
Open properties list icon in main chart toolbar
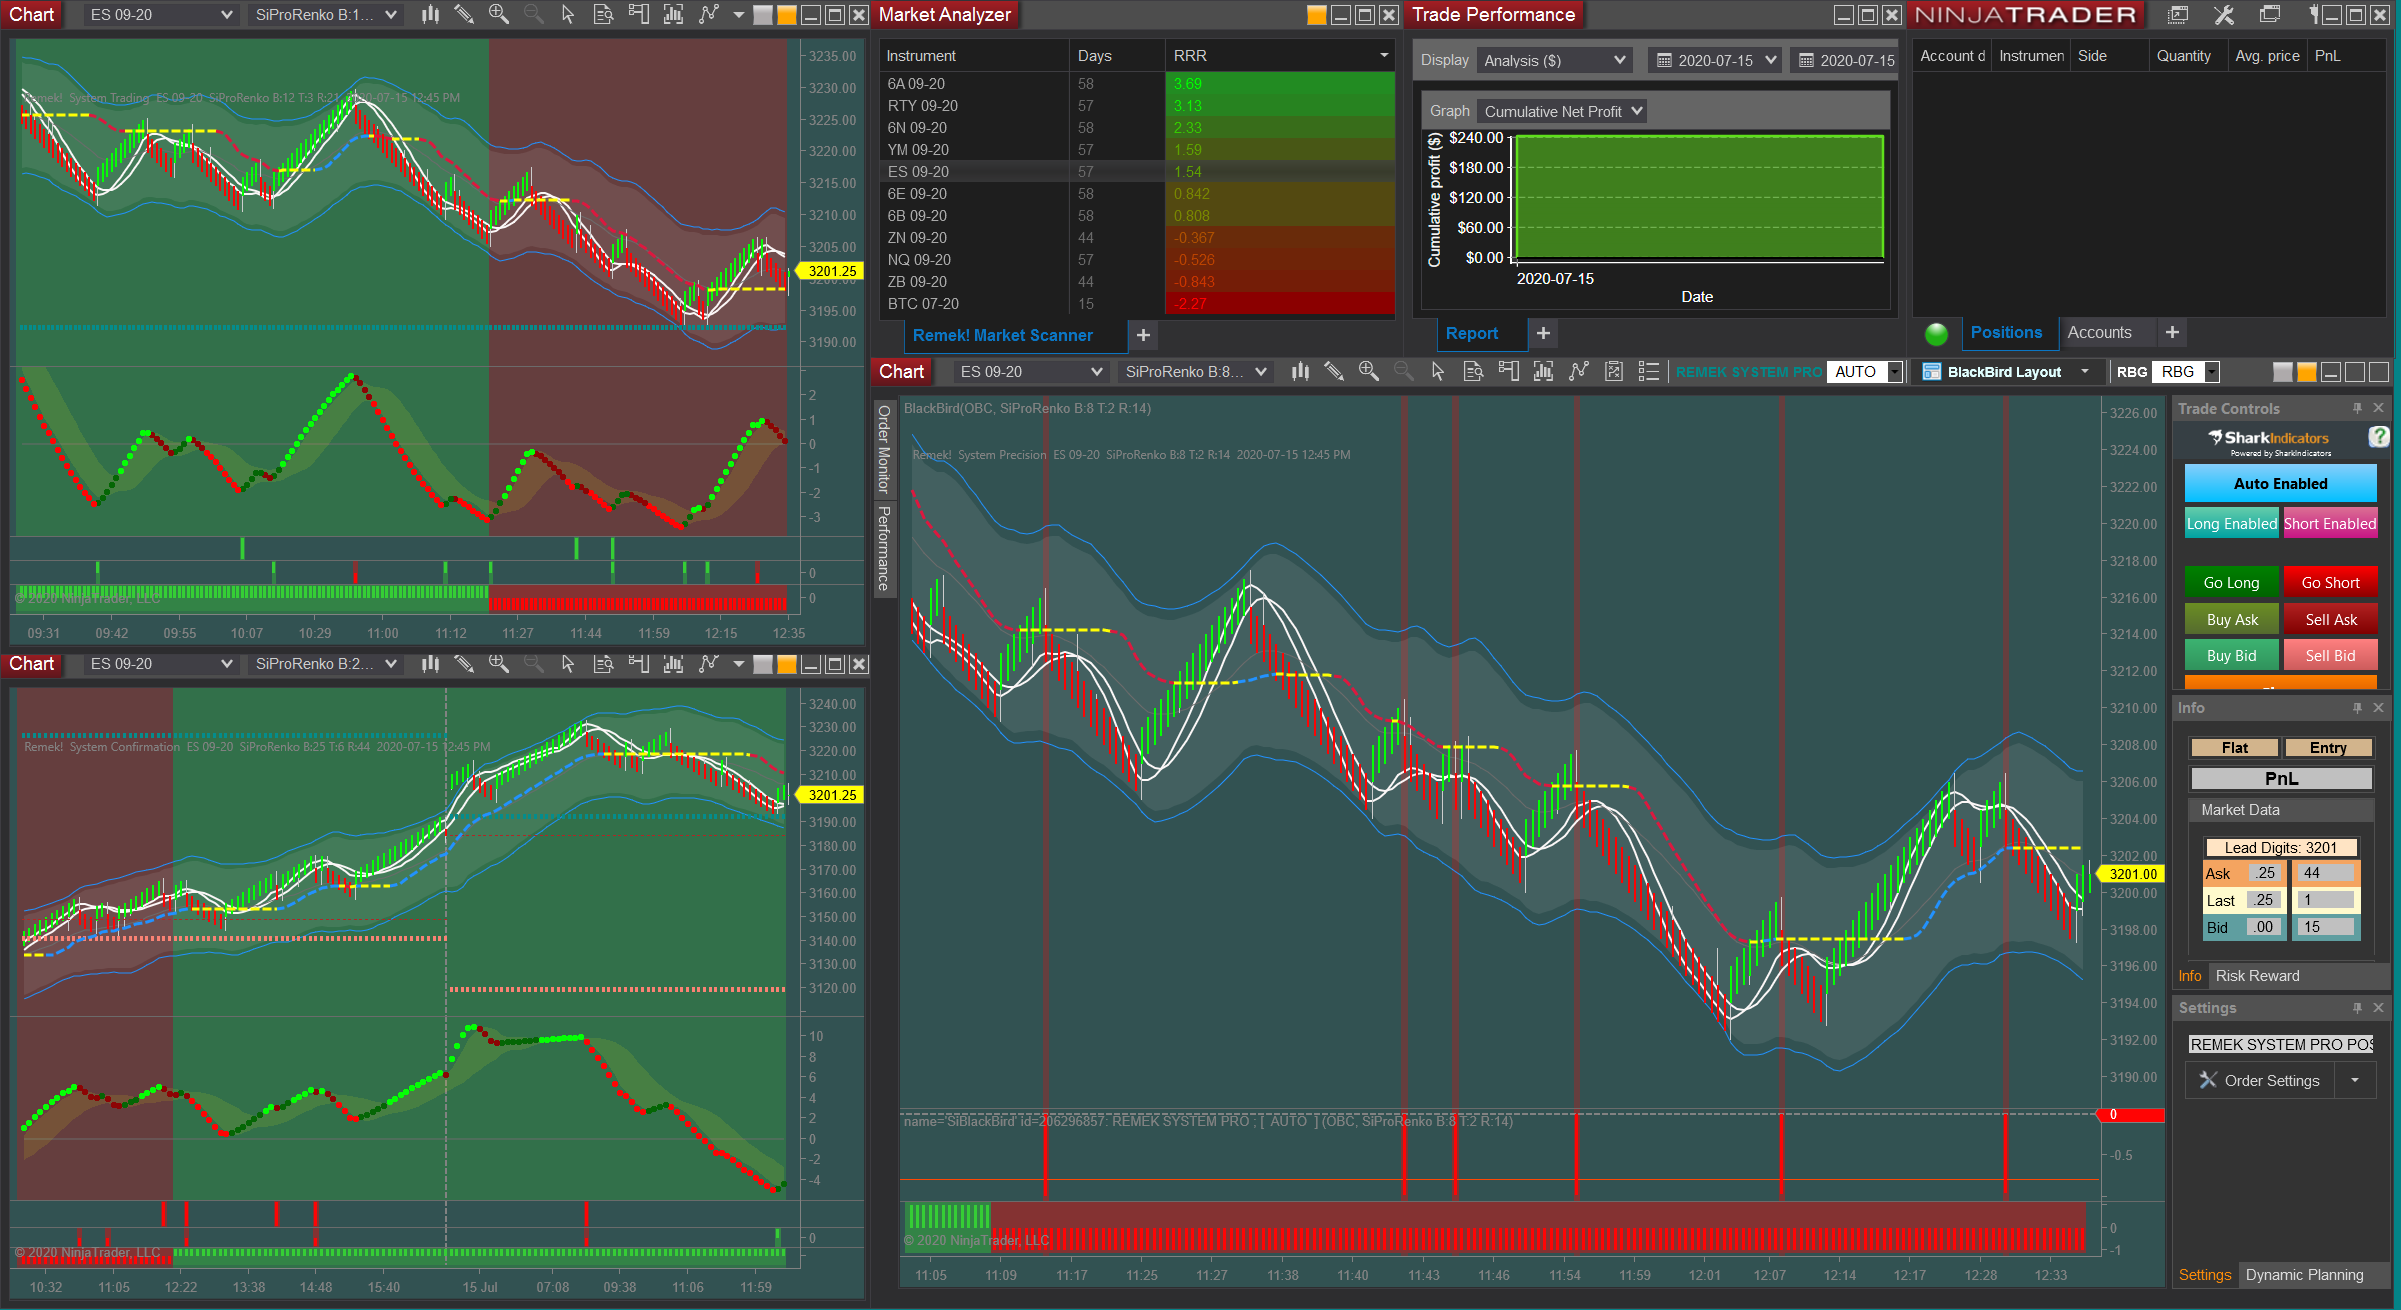1648,372
